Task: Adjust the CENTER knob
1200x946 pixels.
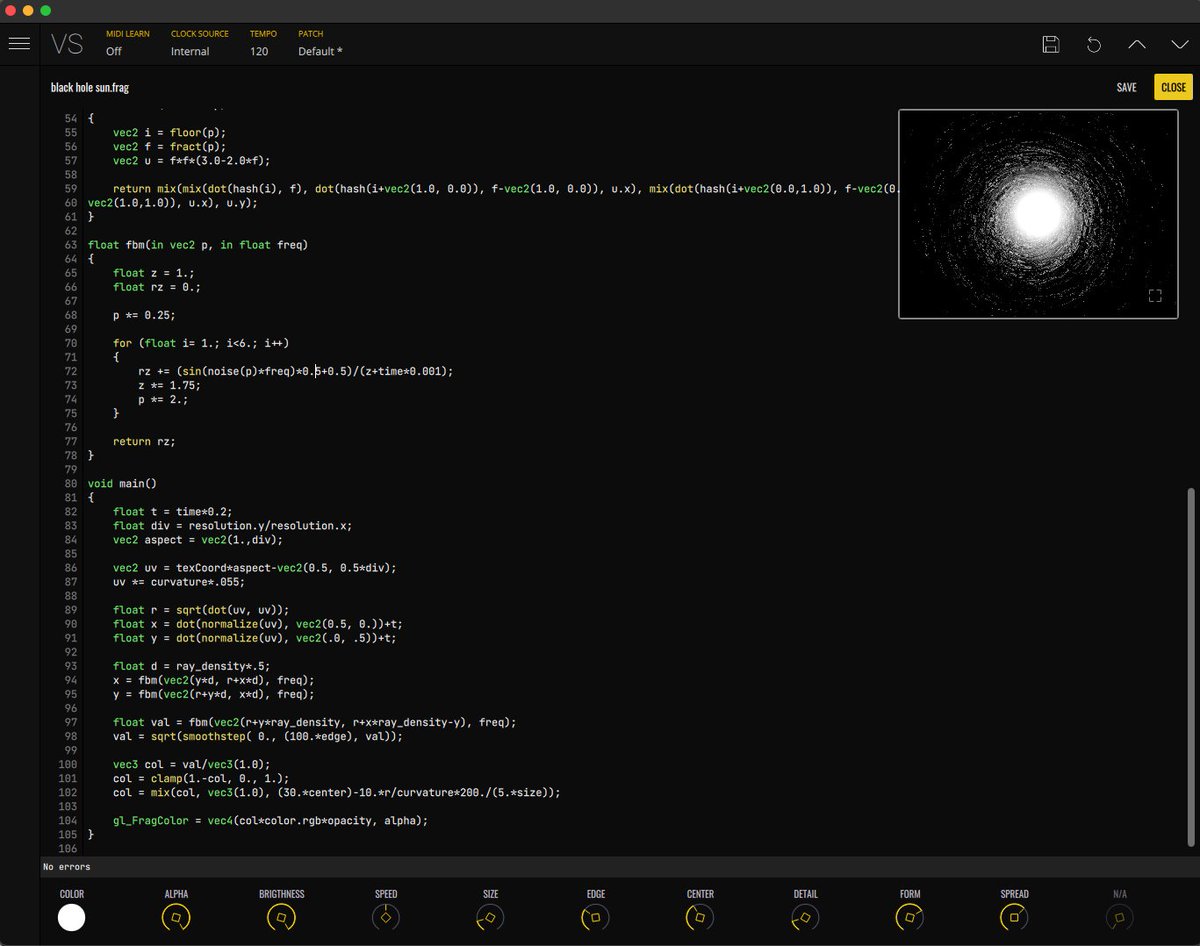Action: 700,917
